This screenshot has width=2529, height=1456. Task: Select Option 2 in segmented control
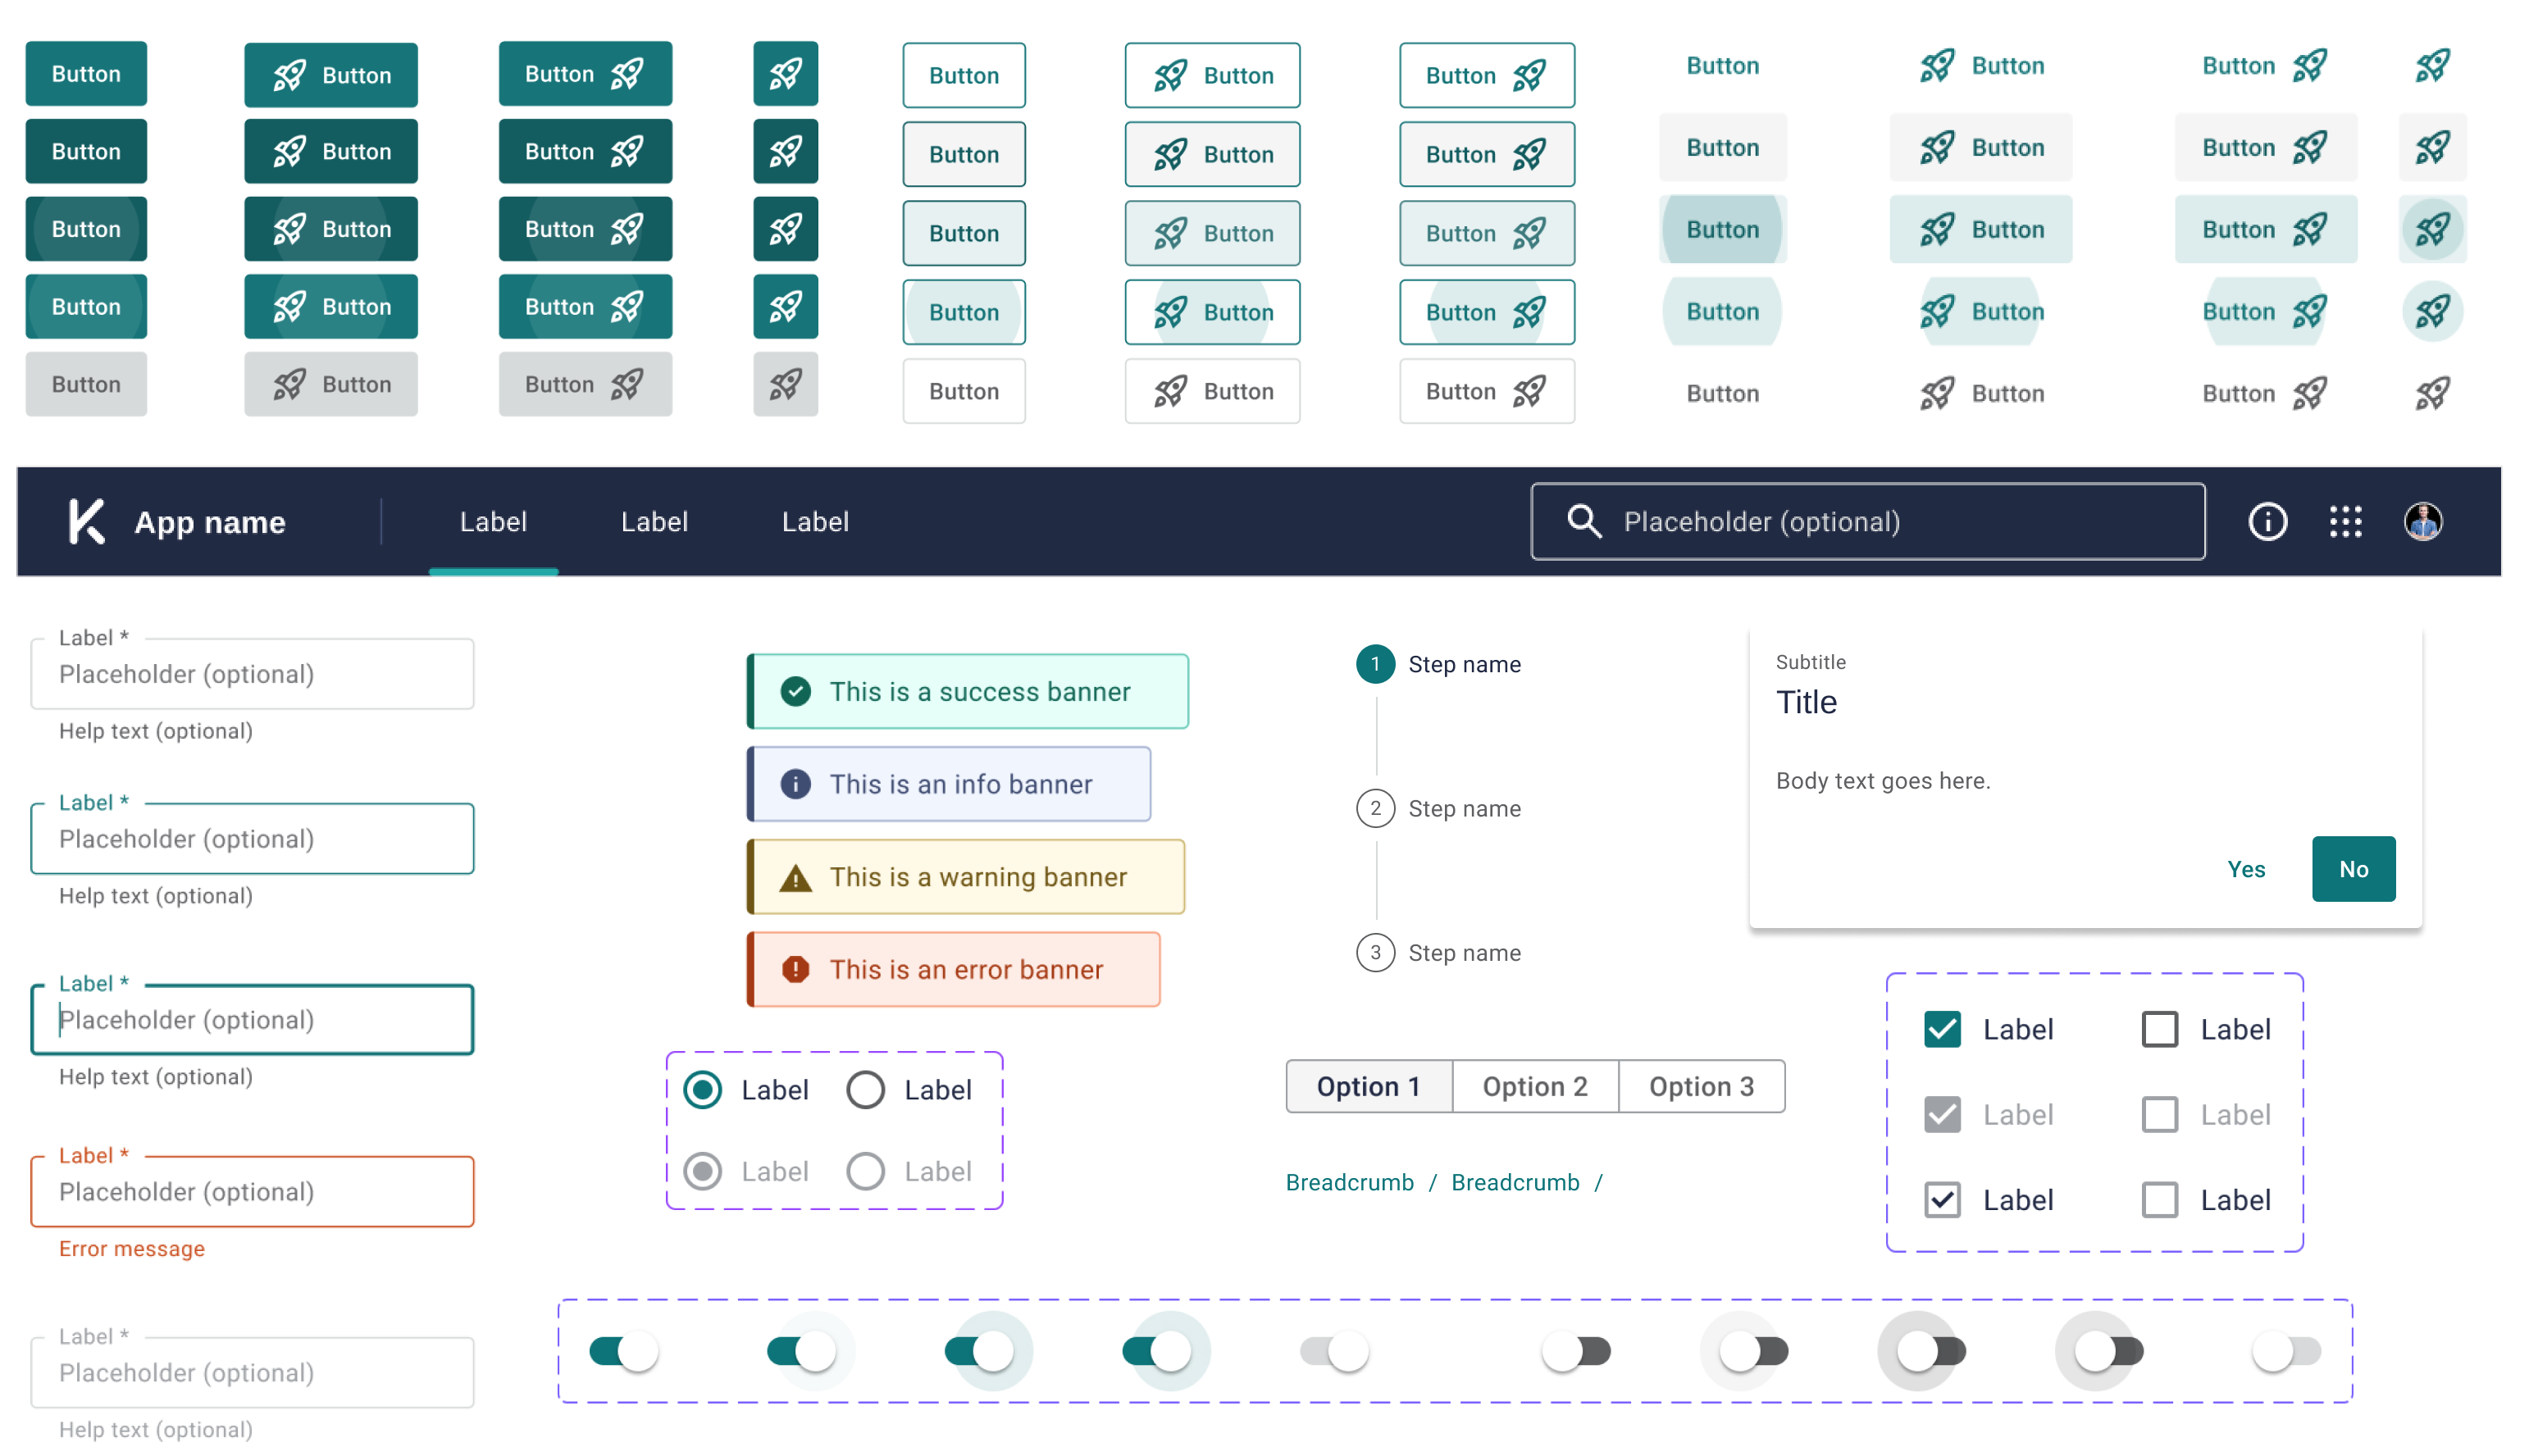[x=1534, y=1086]
